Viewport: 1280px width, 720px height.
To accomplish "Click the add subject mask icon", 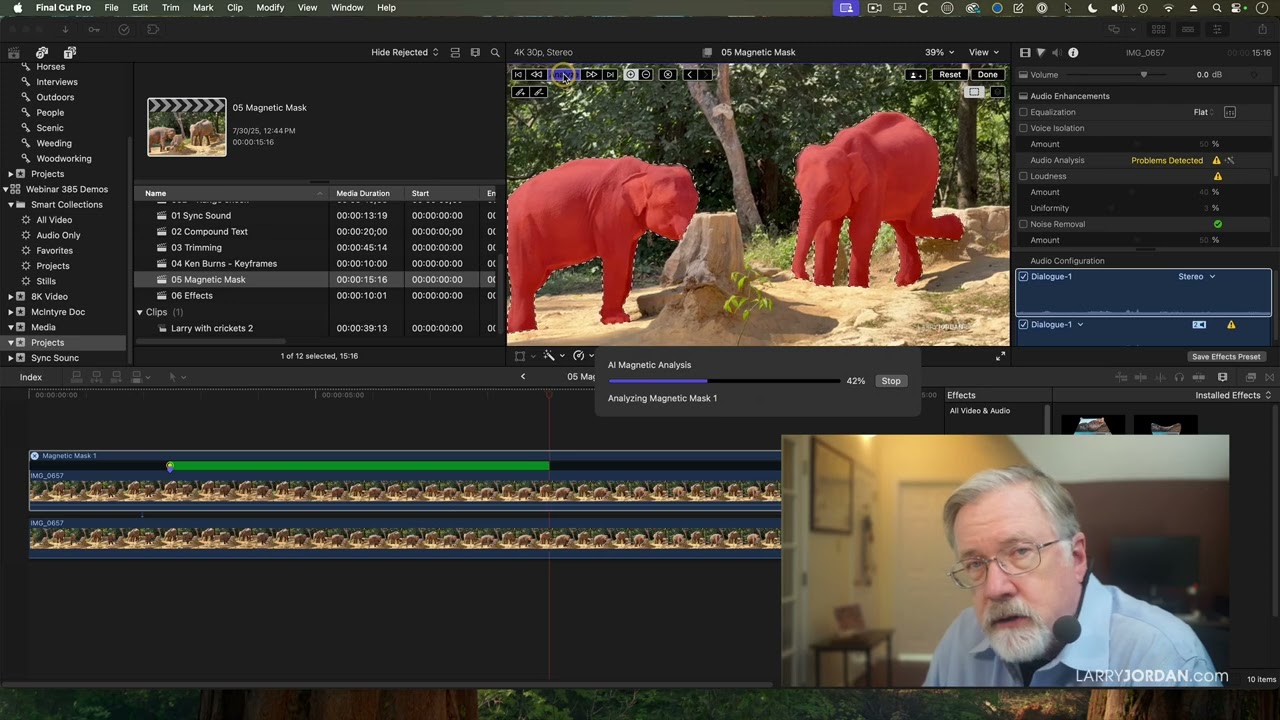I will pyautogui.click(x=916, y=74).
